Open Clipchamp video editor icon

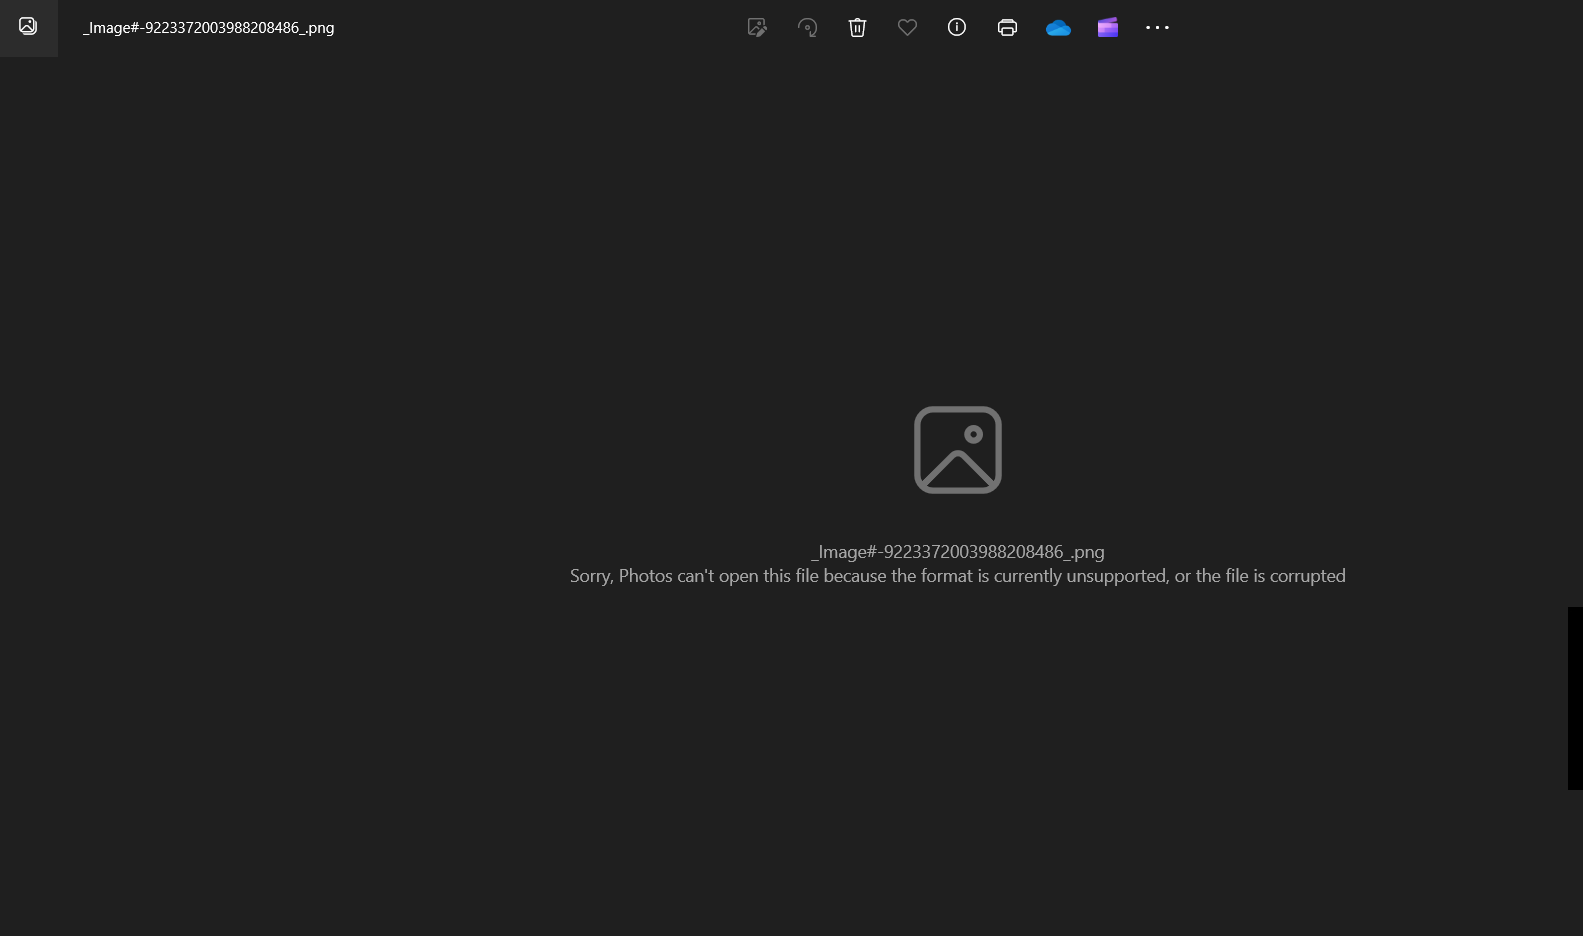pyautogui.click(x=1107, y=28)
